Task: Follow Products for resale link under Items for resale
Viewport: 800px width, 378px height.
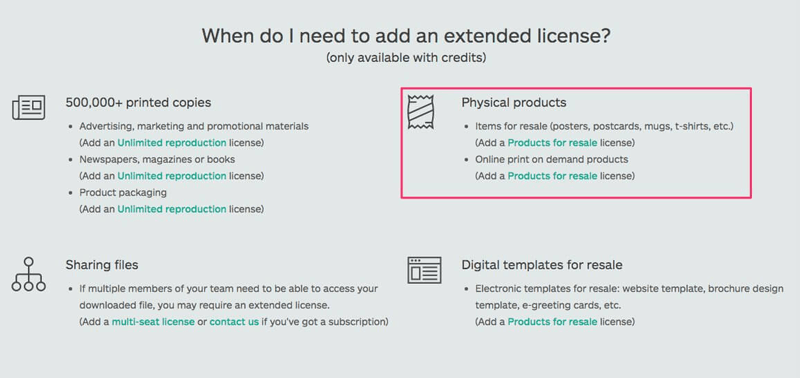Action: pos(553,142)
